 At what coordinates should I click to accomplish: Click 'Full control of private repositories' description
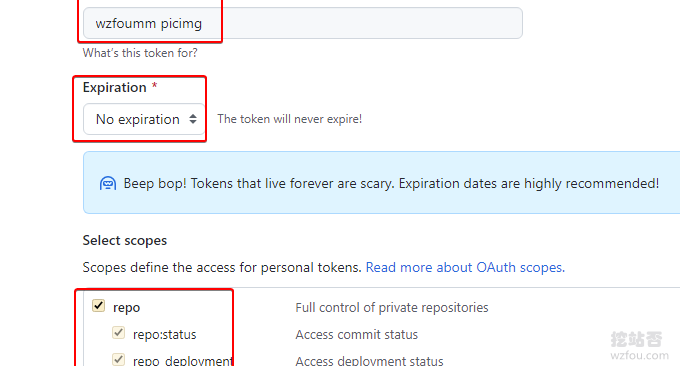(392, 307)
